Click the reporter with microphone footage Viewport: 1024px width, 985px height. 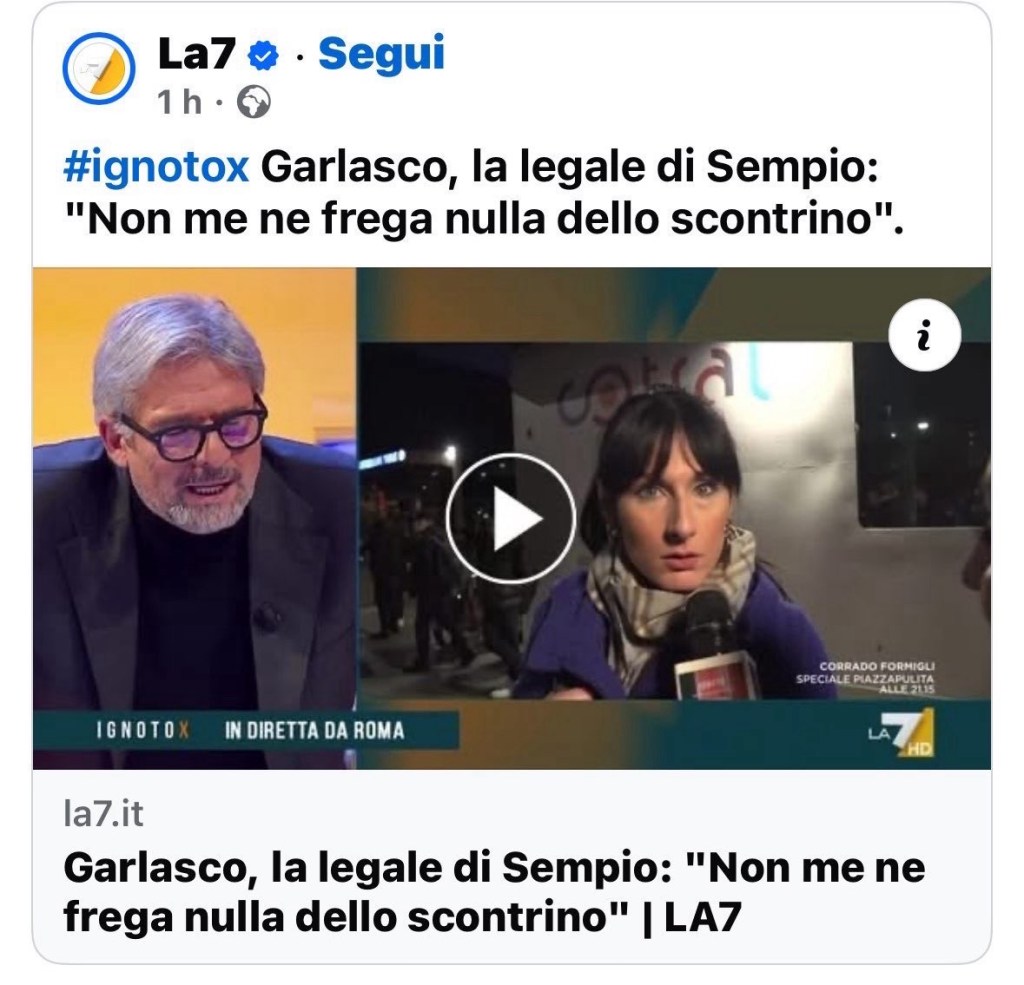[673, 521]
